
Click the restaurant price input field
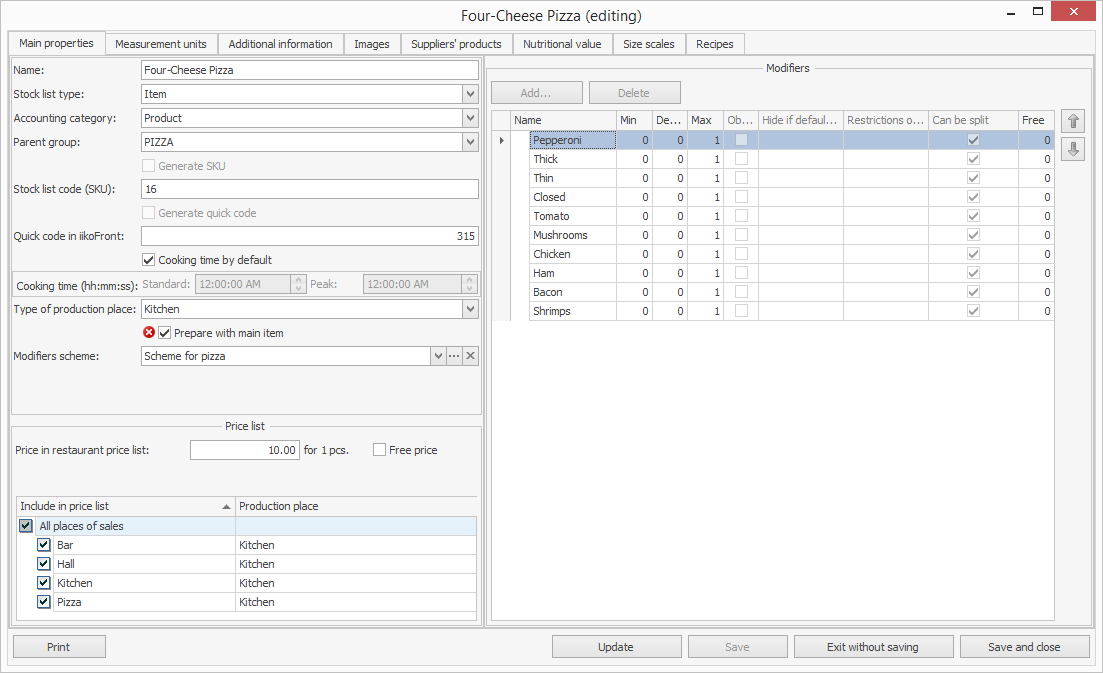[x=244, y=450]
